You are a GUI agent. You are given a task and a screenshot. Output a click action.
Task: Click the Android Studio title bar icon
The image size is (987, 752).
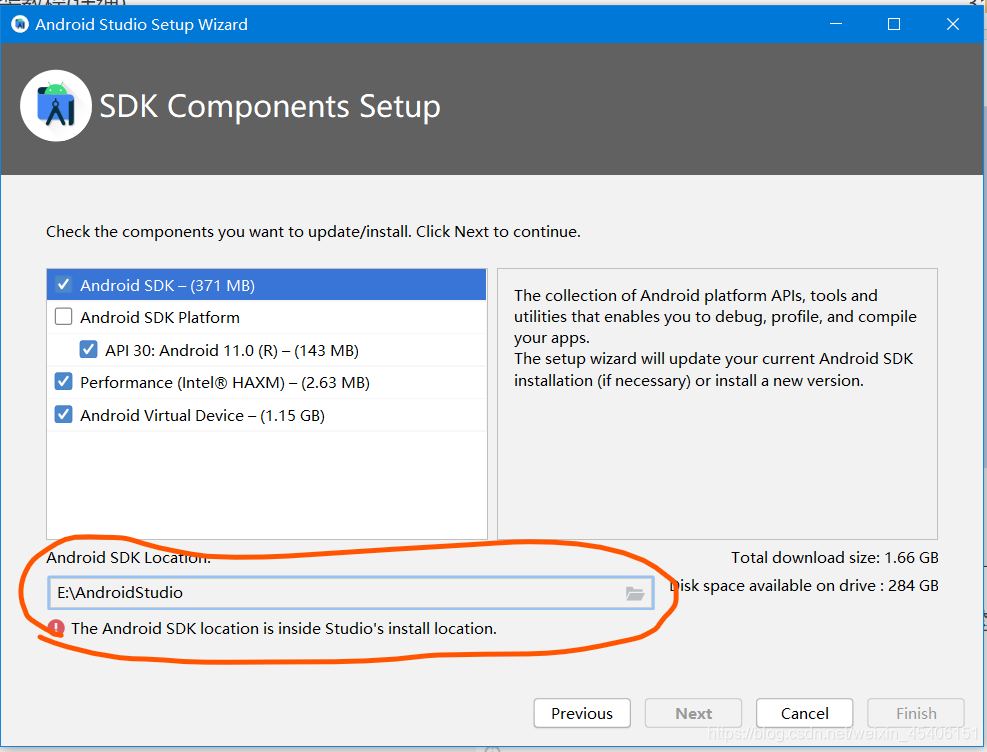(20, 25)
